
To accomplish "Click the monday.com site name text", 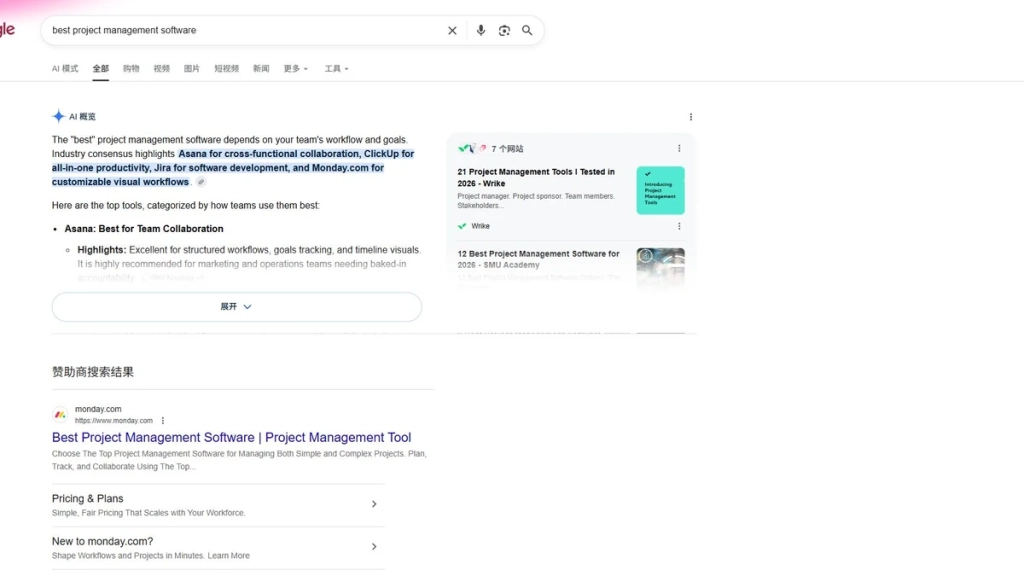I will click(x=98, y=409).
